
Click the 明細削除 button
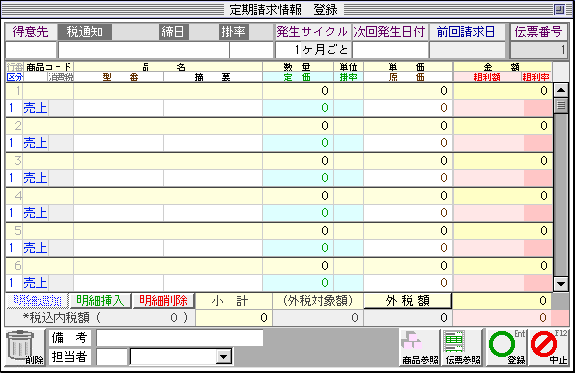[163, 301]
